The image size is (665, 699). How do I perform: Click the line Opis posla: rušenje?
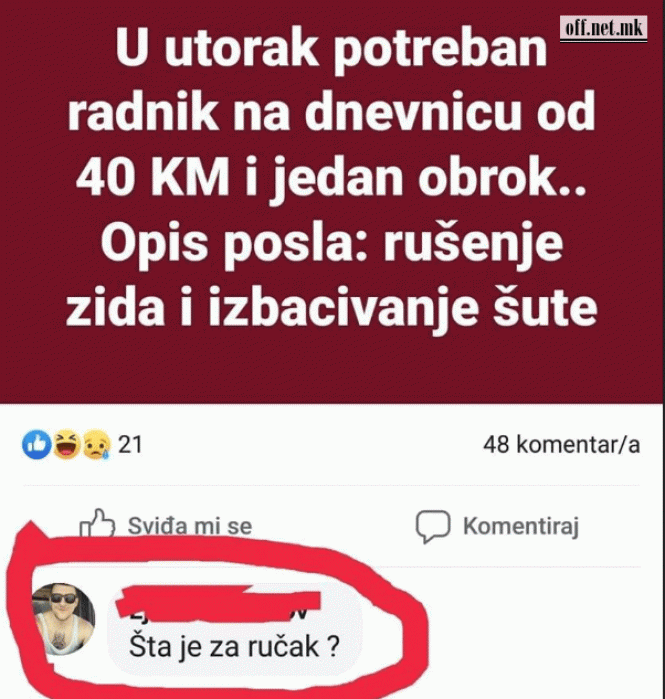[331, 244]
